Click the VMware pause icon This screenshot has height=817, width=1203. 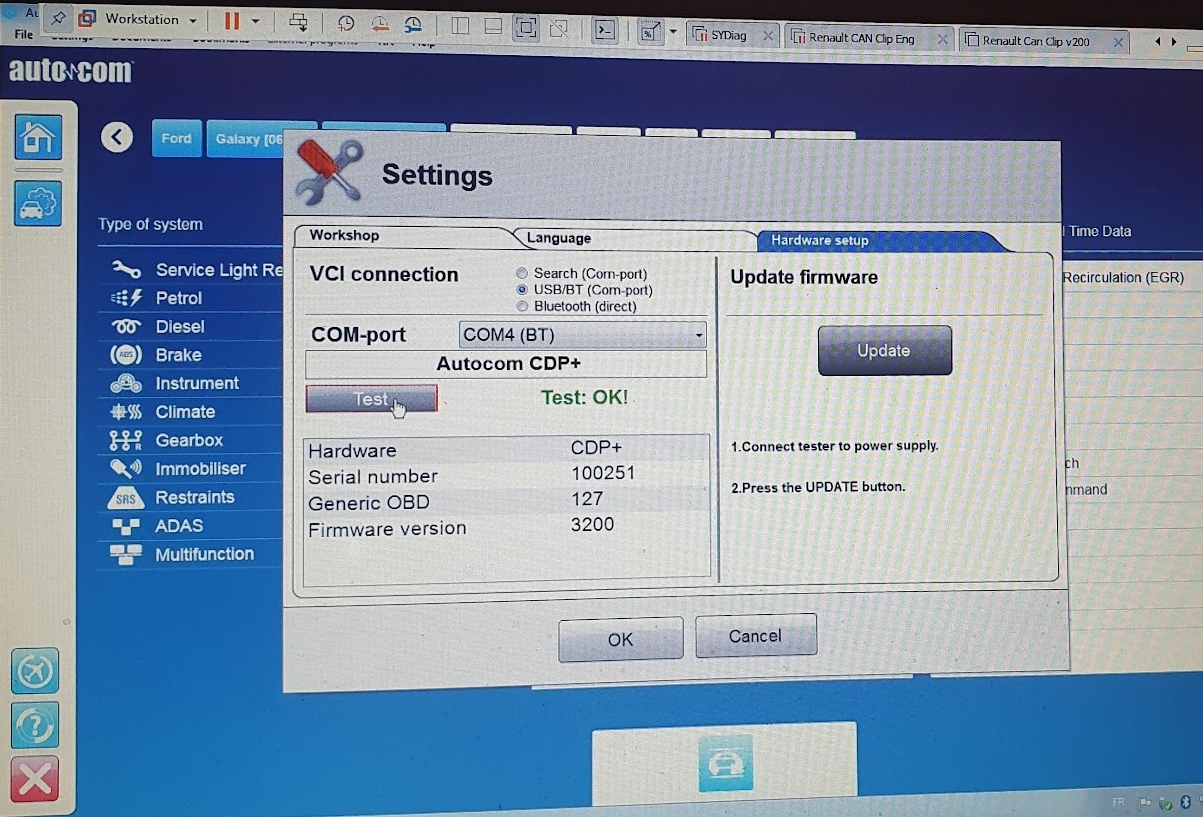point(232,21)
